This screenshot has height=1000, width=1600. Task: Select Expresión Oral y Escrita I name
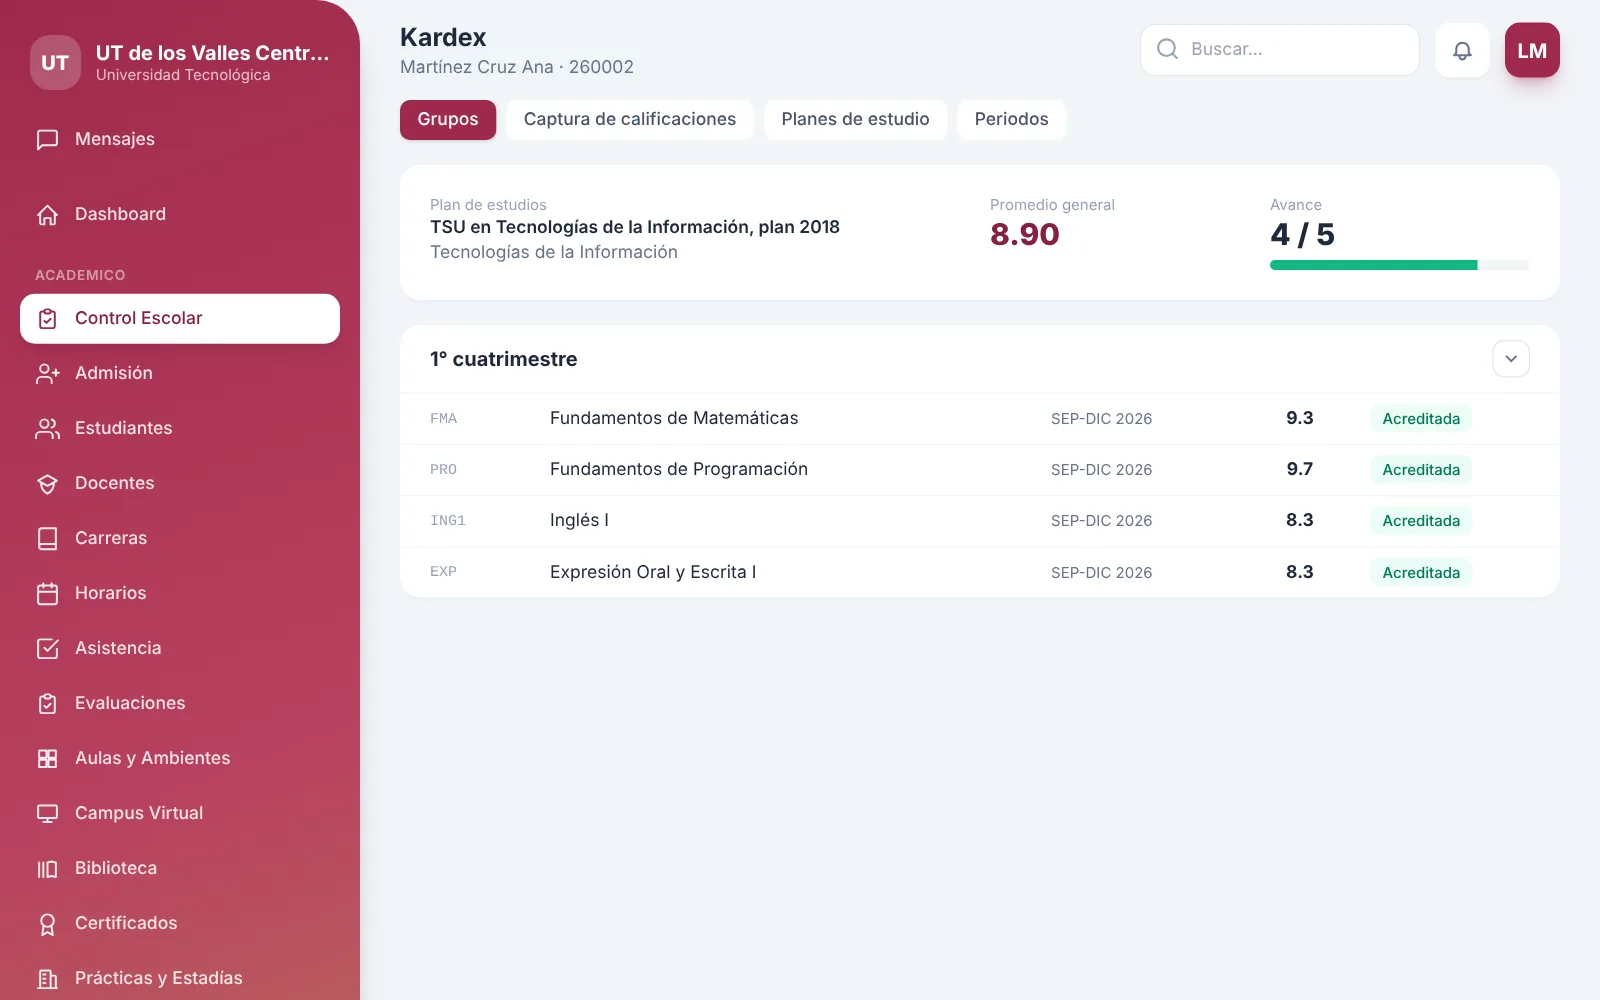pyautogui.click(x=653, y=572)
